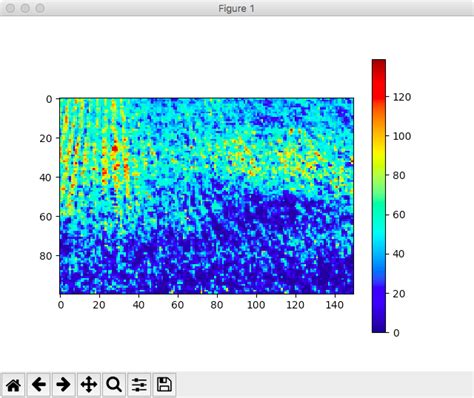This screenshot has height=398, width=474.
Task: Go back to the previous view arrow
Action: click(39, 385)
